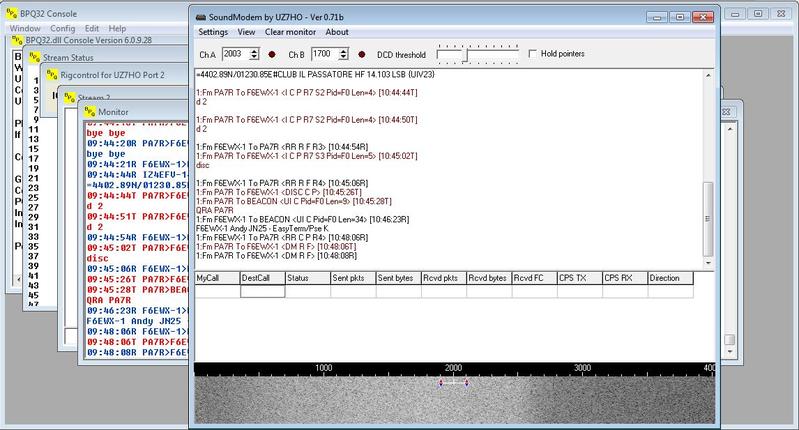
Task: Click the CLUB IL PASSATORE beacon line
Action: (x=315, y=74)
